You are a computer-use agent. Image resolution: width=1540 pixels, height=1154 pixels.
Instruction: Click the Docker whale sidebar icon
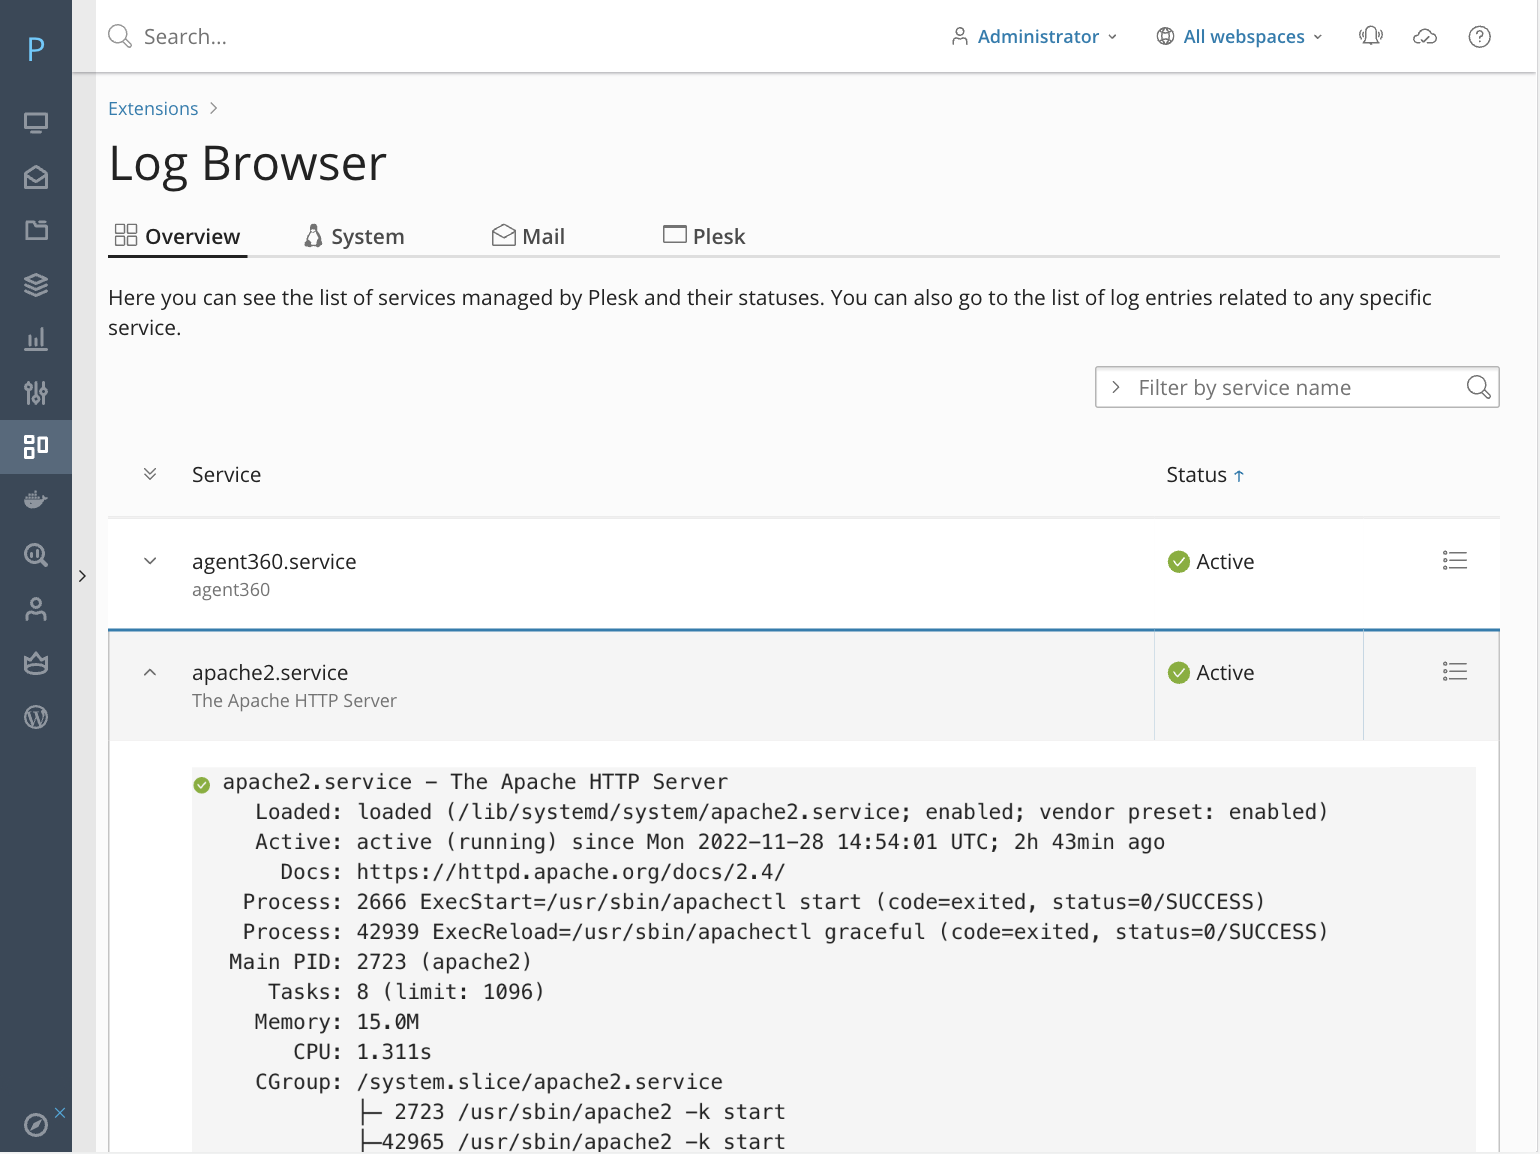point(36,500)
